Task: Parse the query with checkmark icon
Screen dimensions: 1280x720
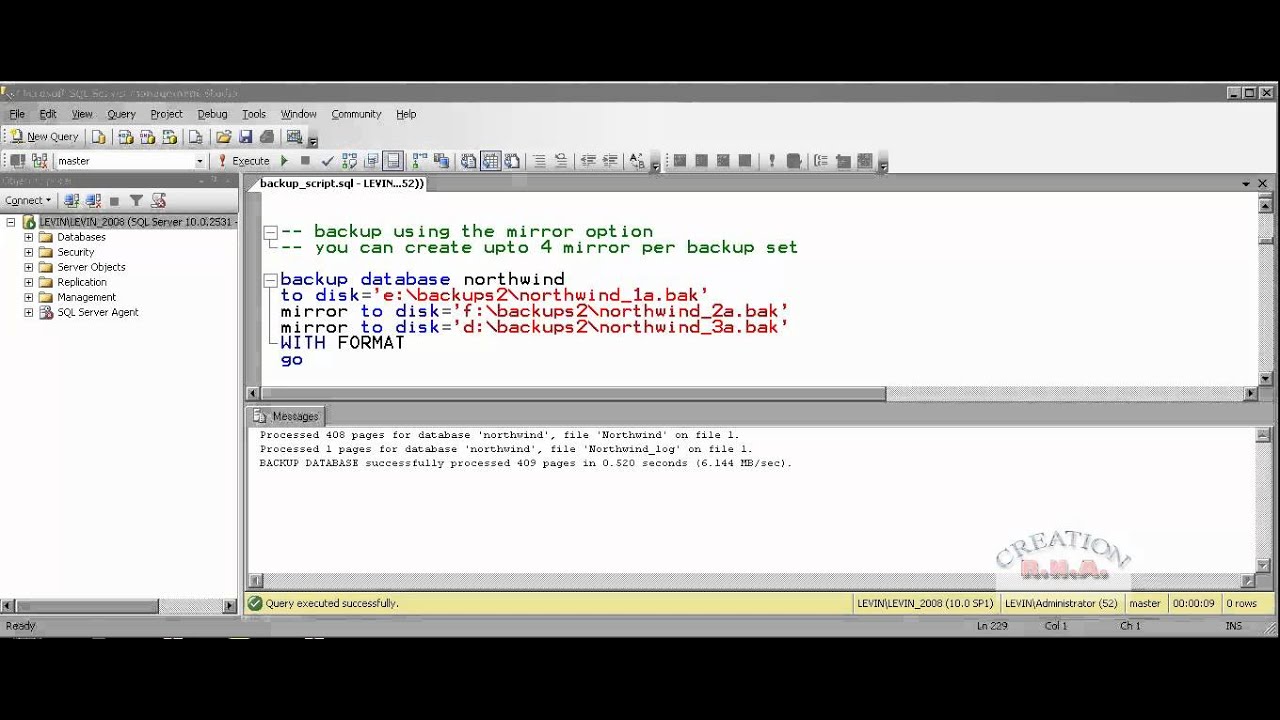Action: (x=327, y=161)
